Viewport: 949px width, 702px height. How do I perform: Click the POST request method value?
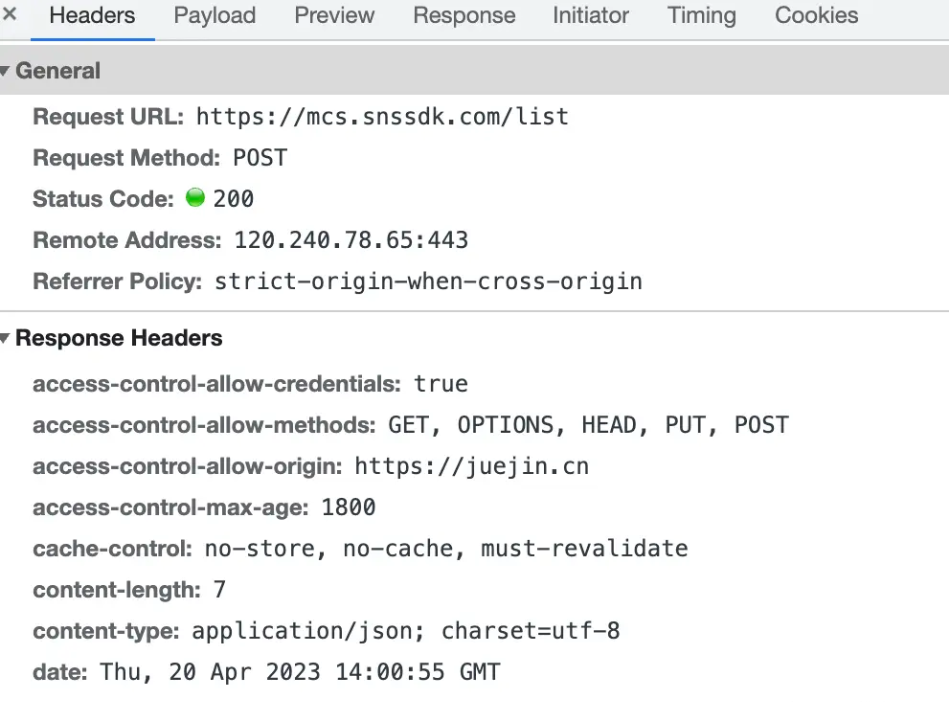click(x=259, y=158)
